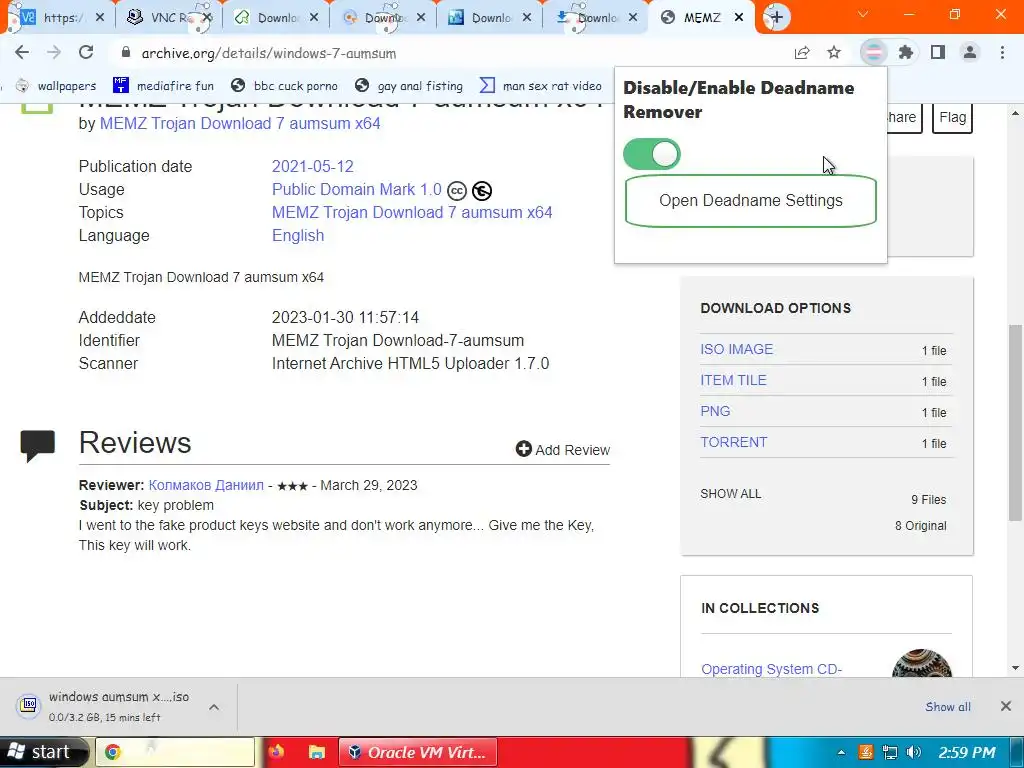
Task: Click the address bar URL
Action: [x=269, y=54]
